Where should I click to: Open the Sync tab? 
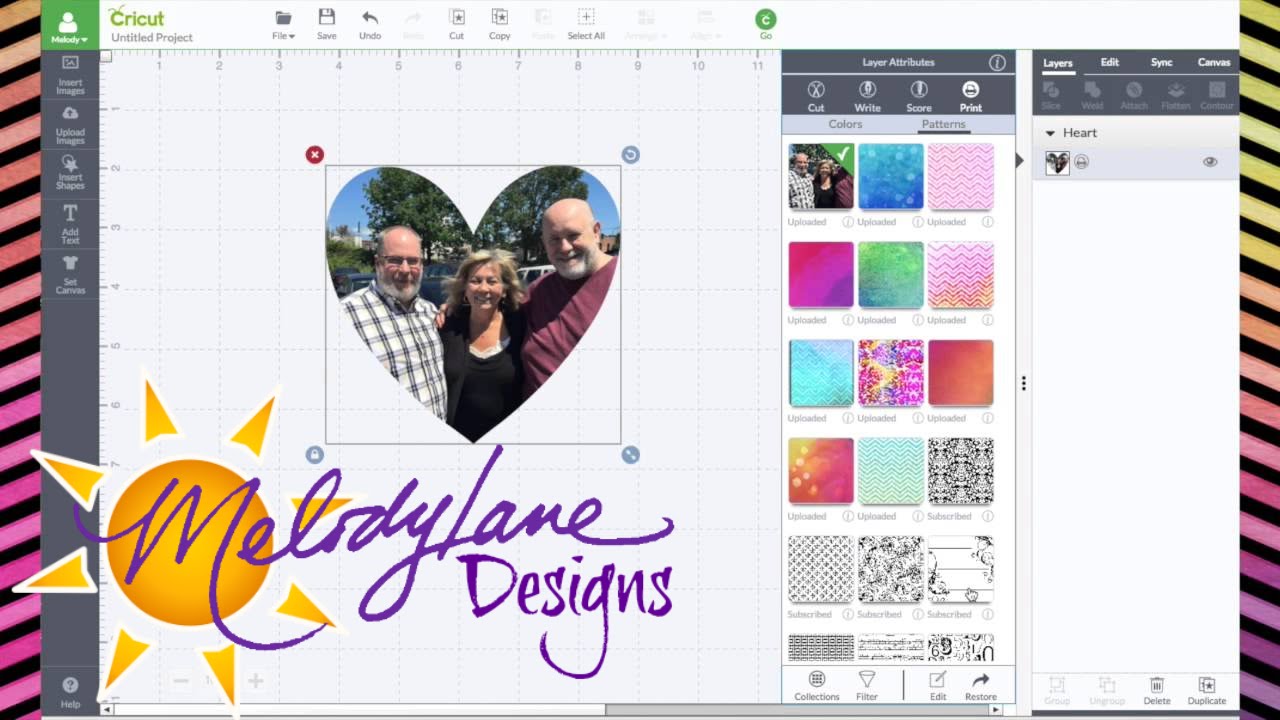1161,62
